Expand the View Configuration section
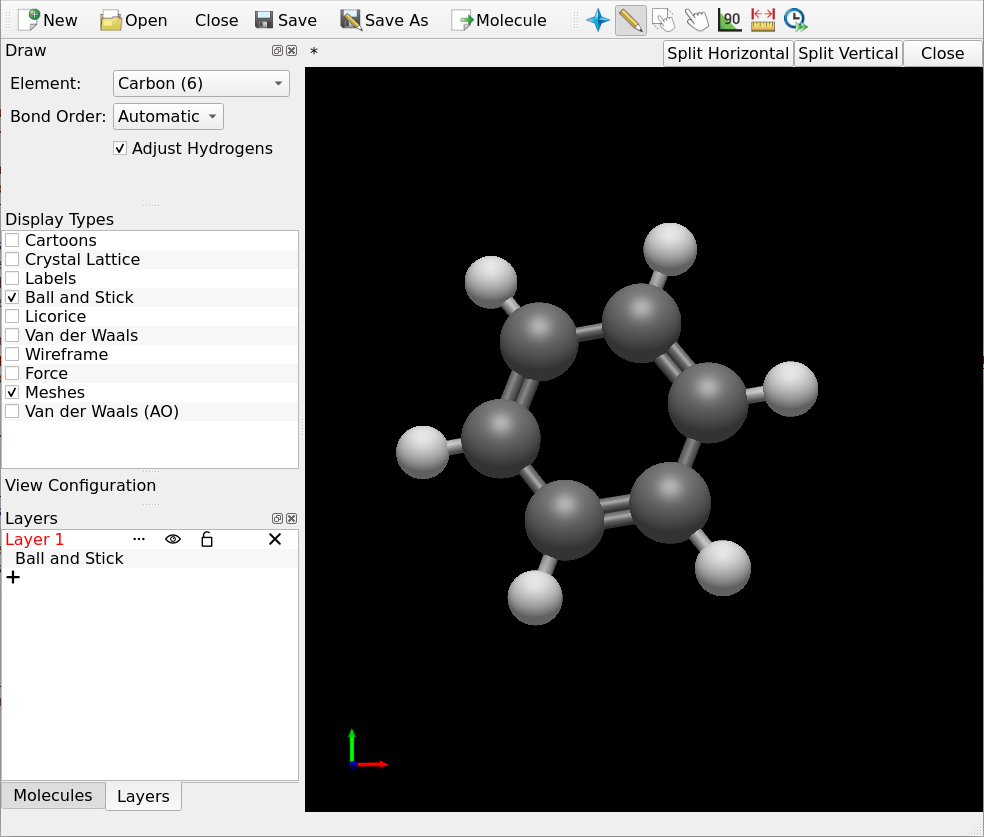 pos(80,485)
